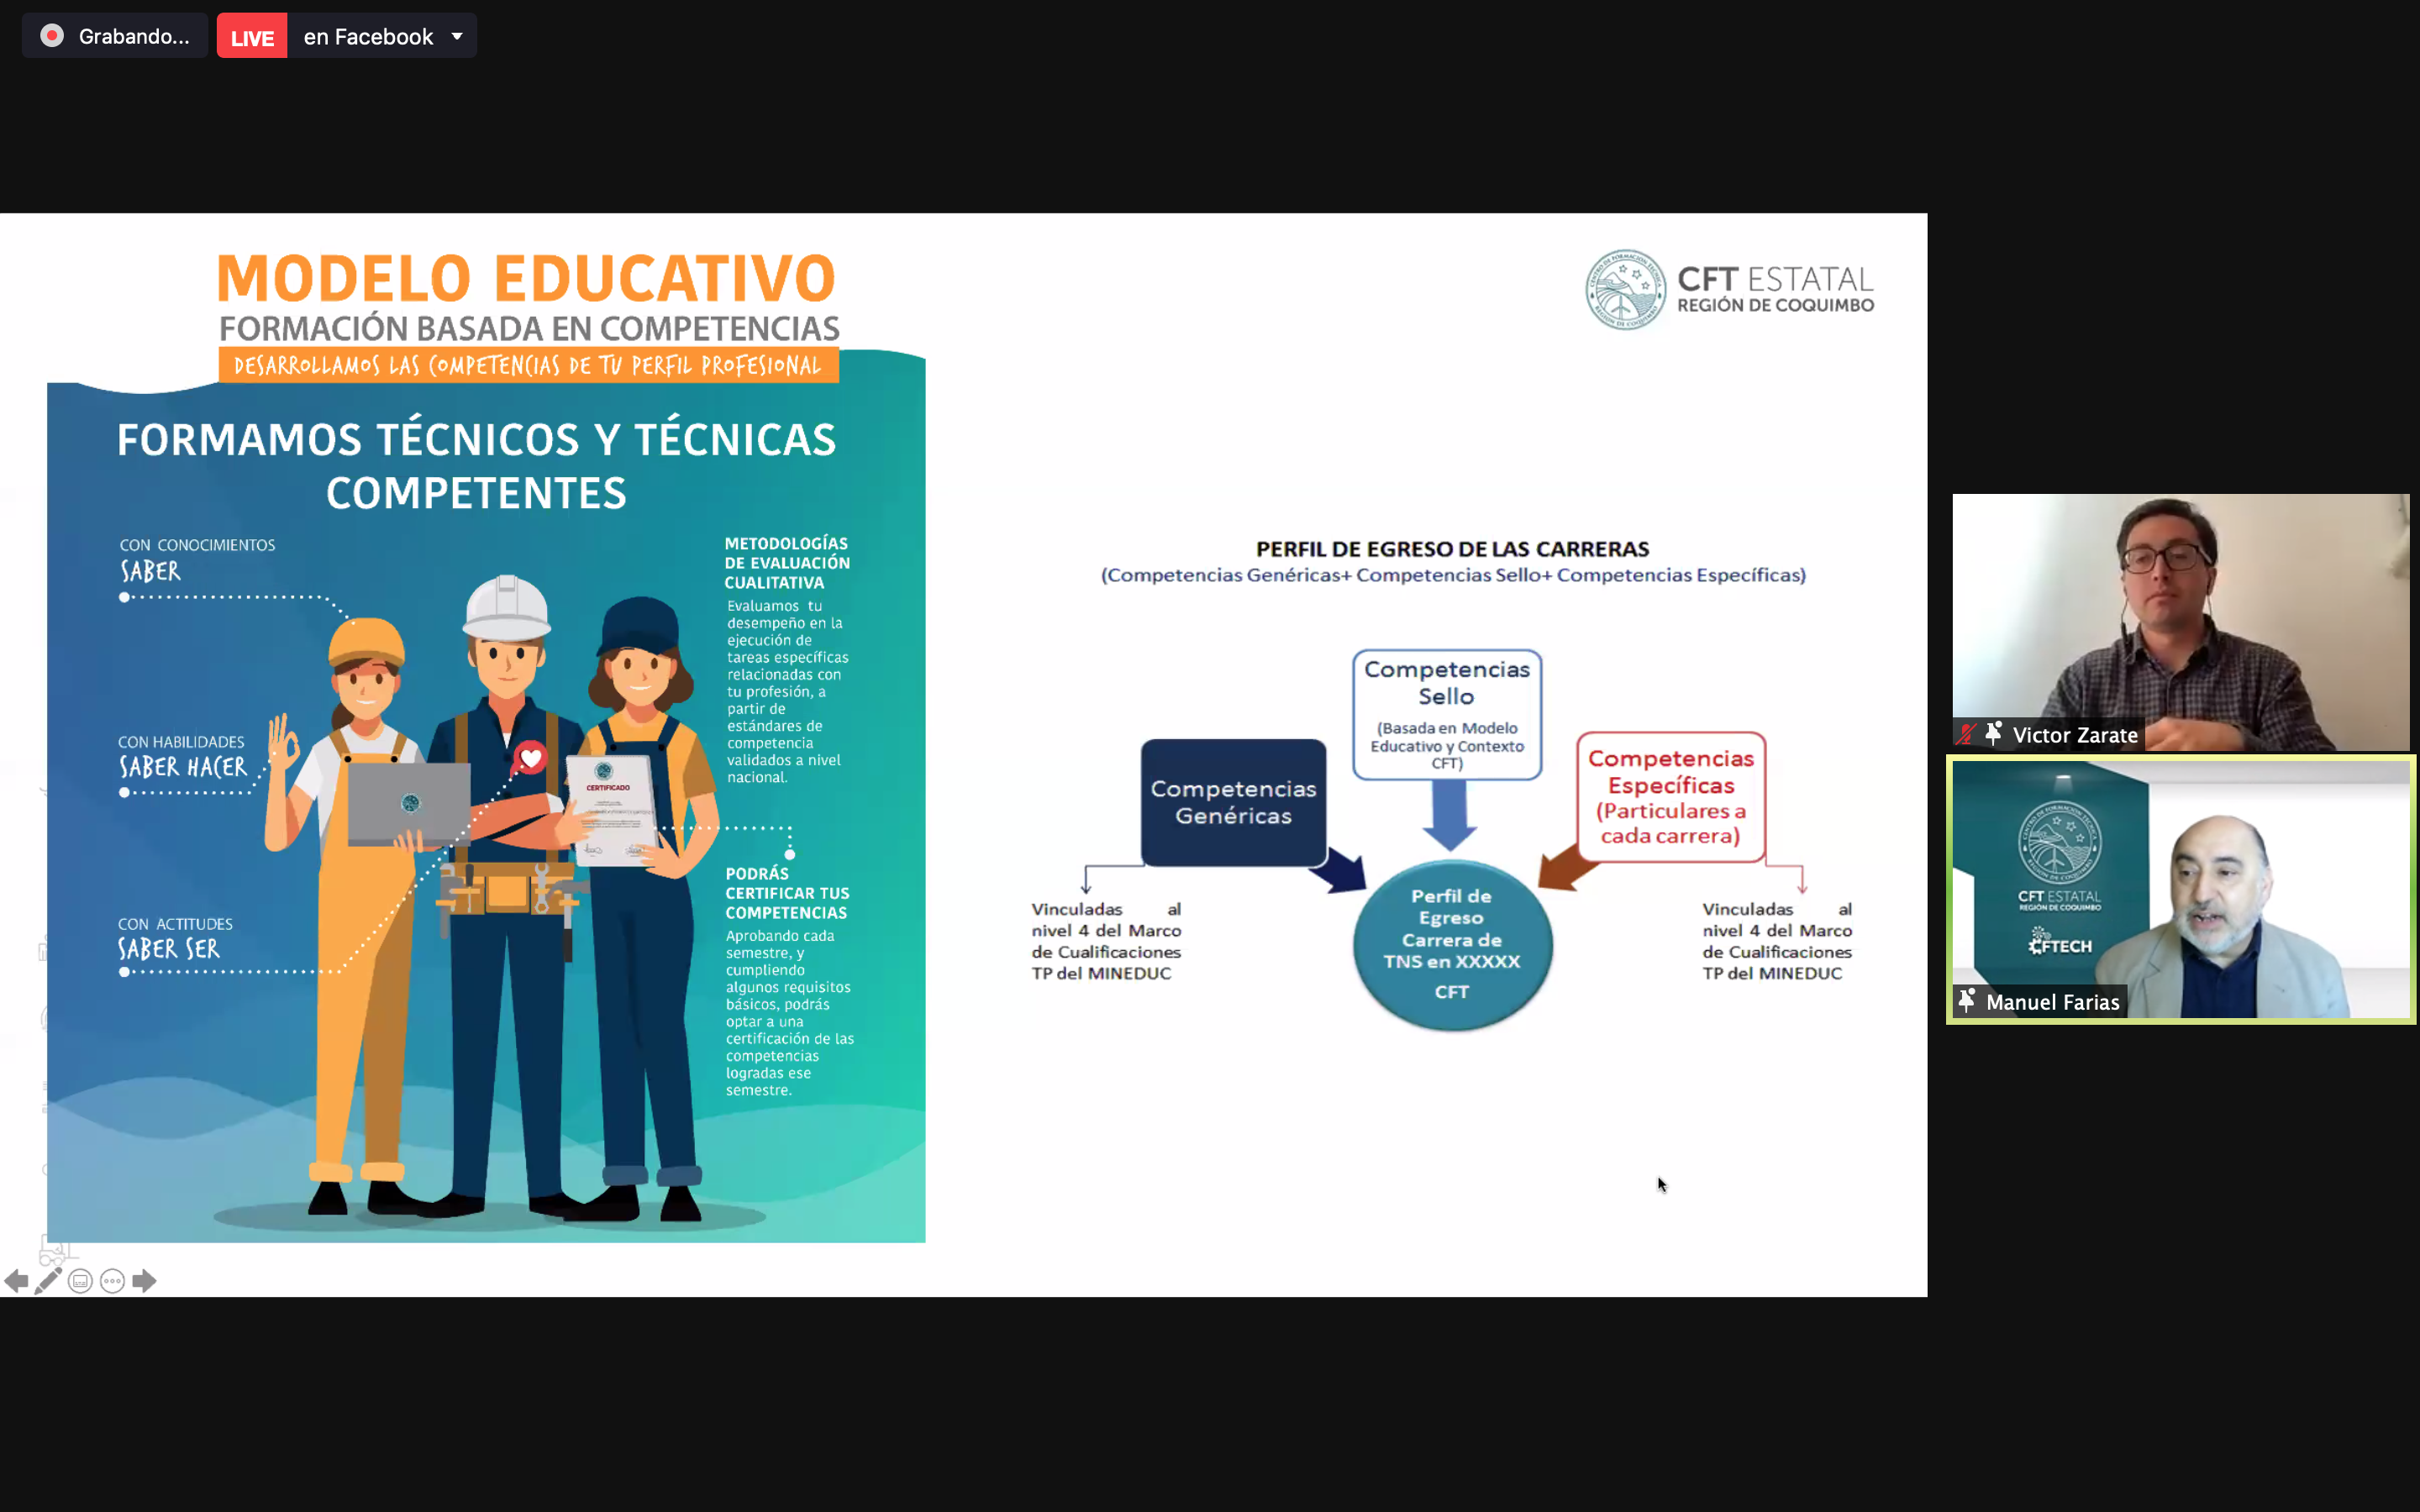Image resolution: width=2420 pixels, height=1512 pixels.
Task: Click Victor Zarate's muted microphone icon
Action: [1966, 734]
